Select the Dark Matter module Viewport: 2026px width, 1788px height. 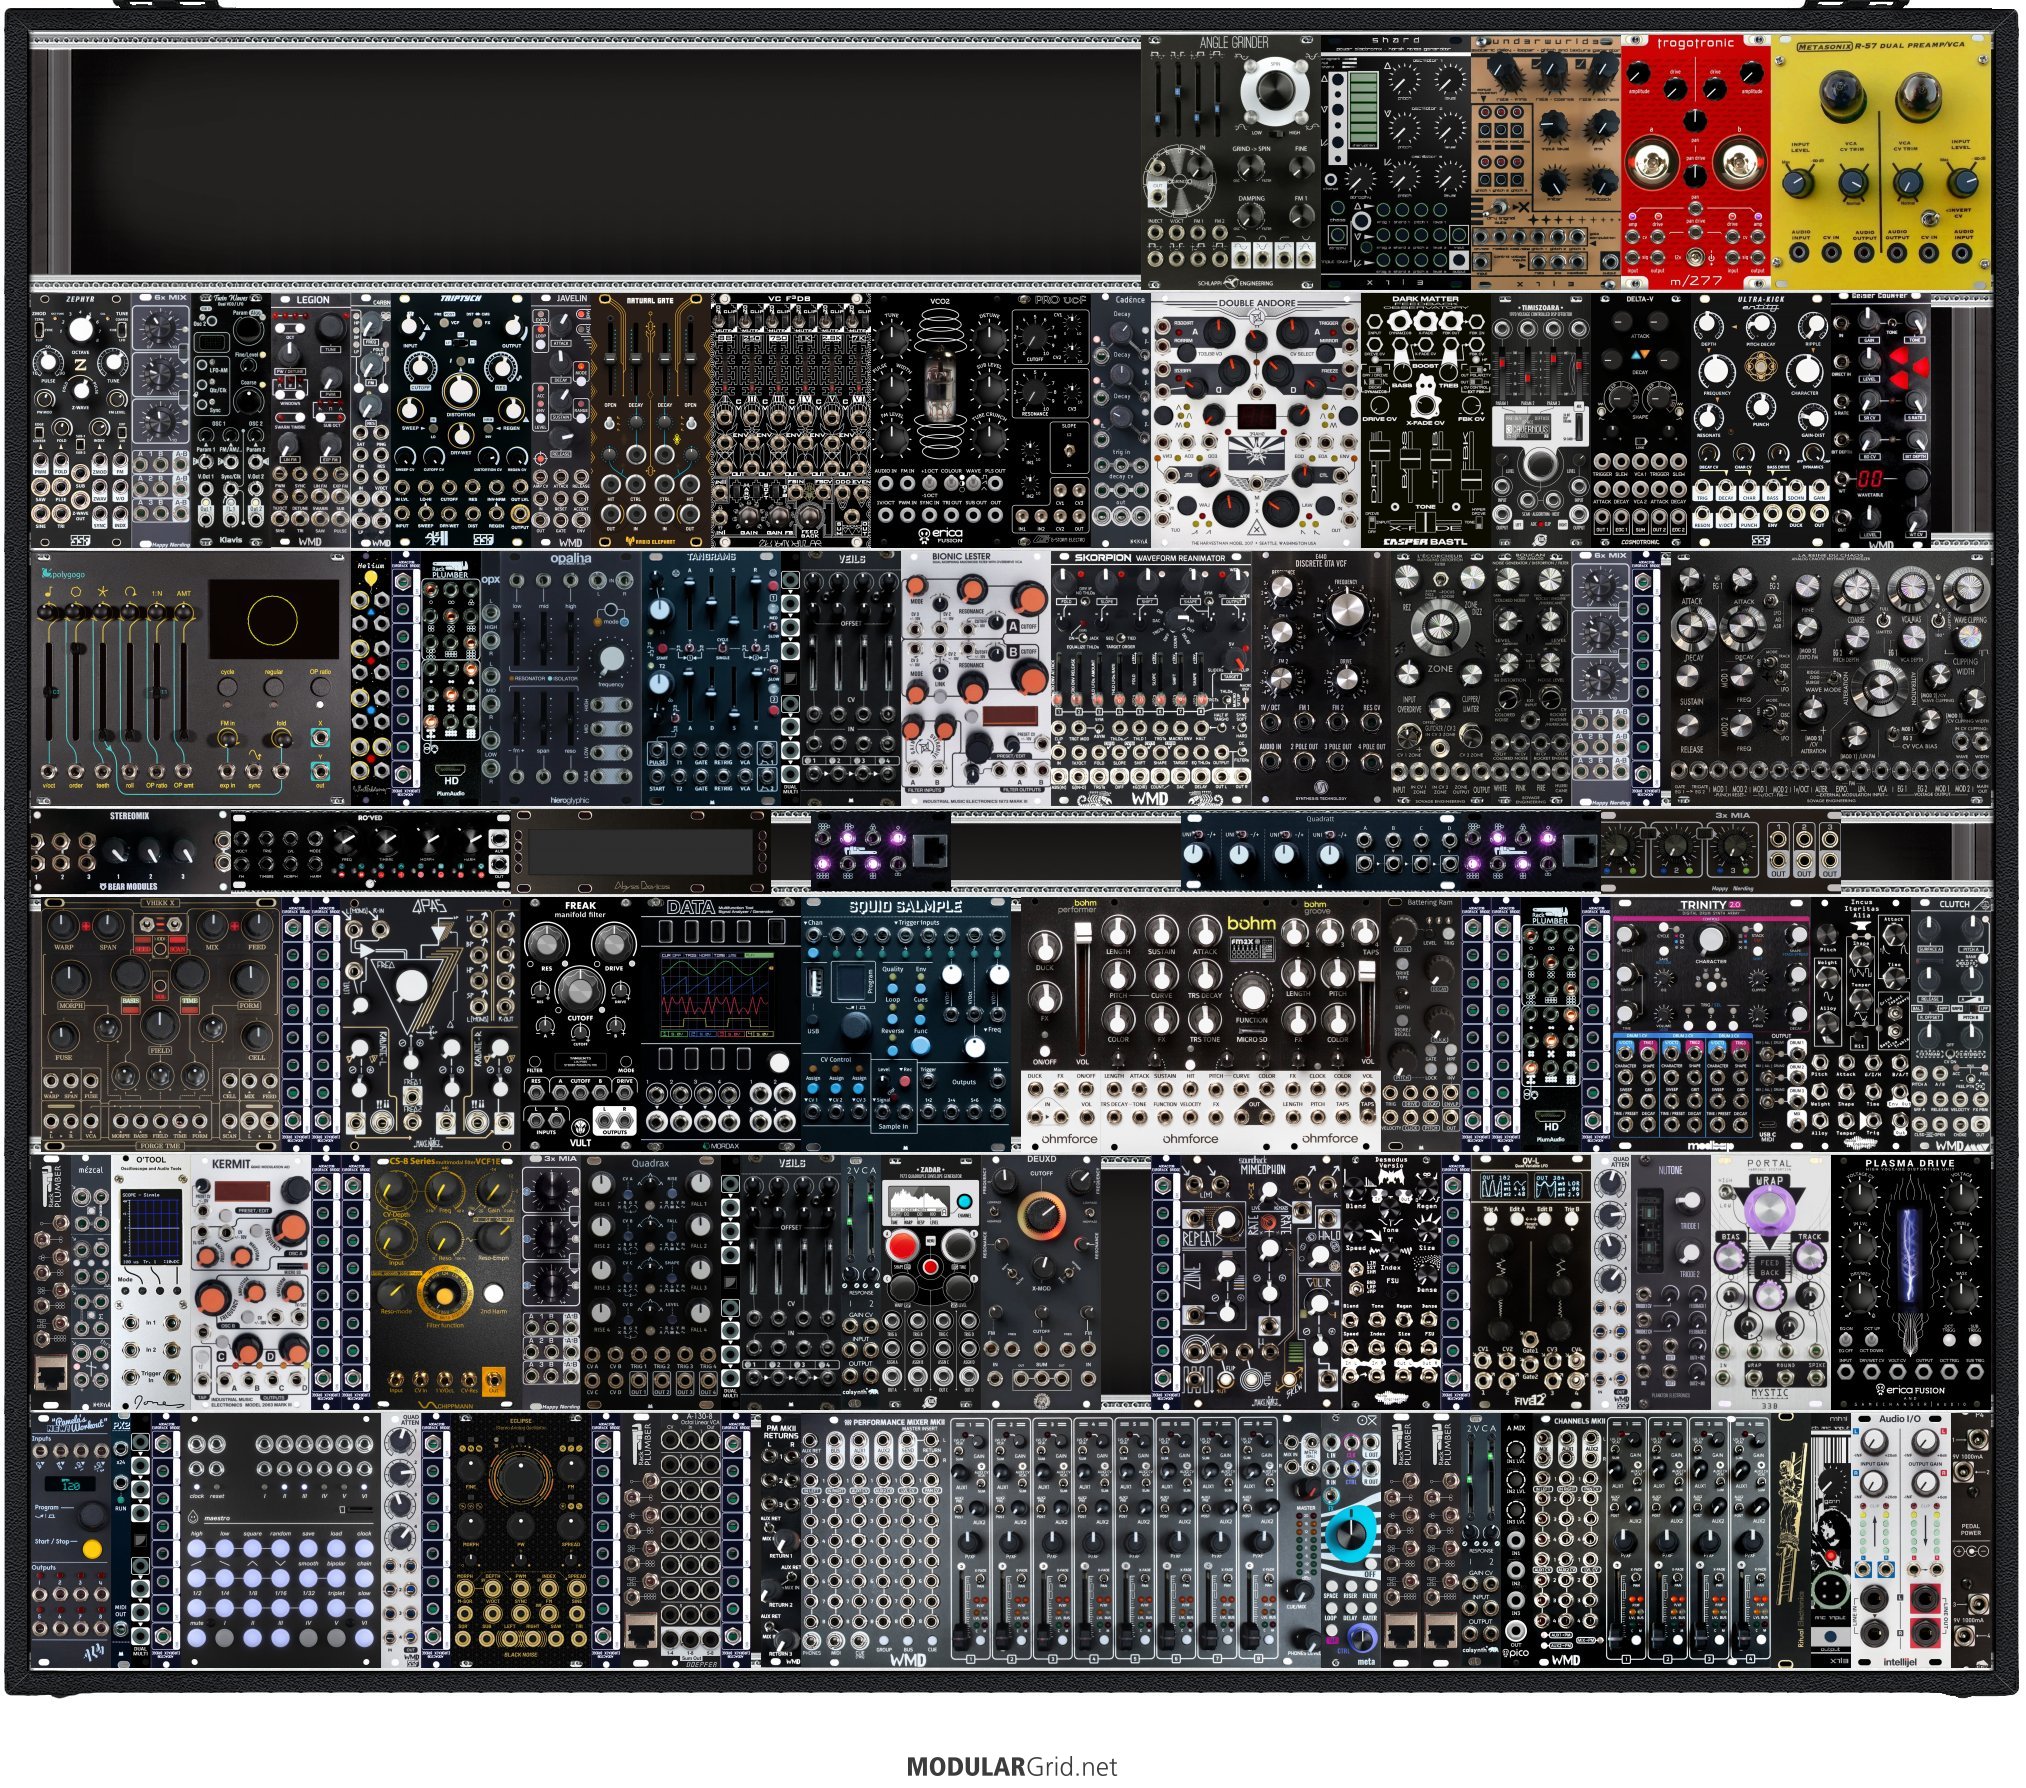(x=1426, y=420)
